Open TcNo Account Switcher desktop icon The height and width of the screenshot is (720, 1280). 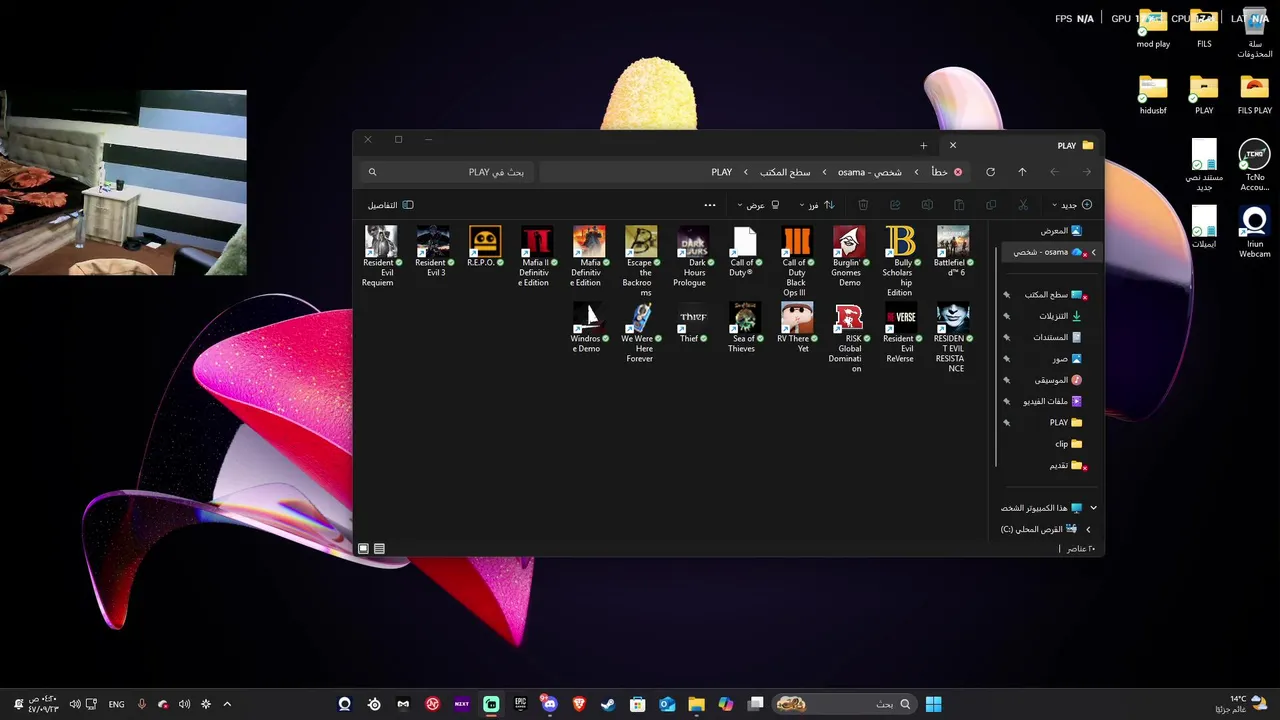(1254, 165)
